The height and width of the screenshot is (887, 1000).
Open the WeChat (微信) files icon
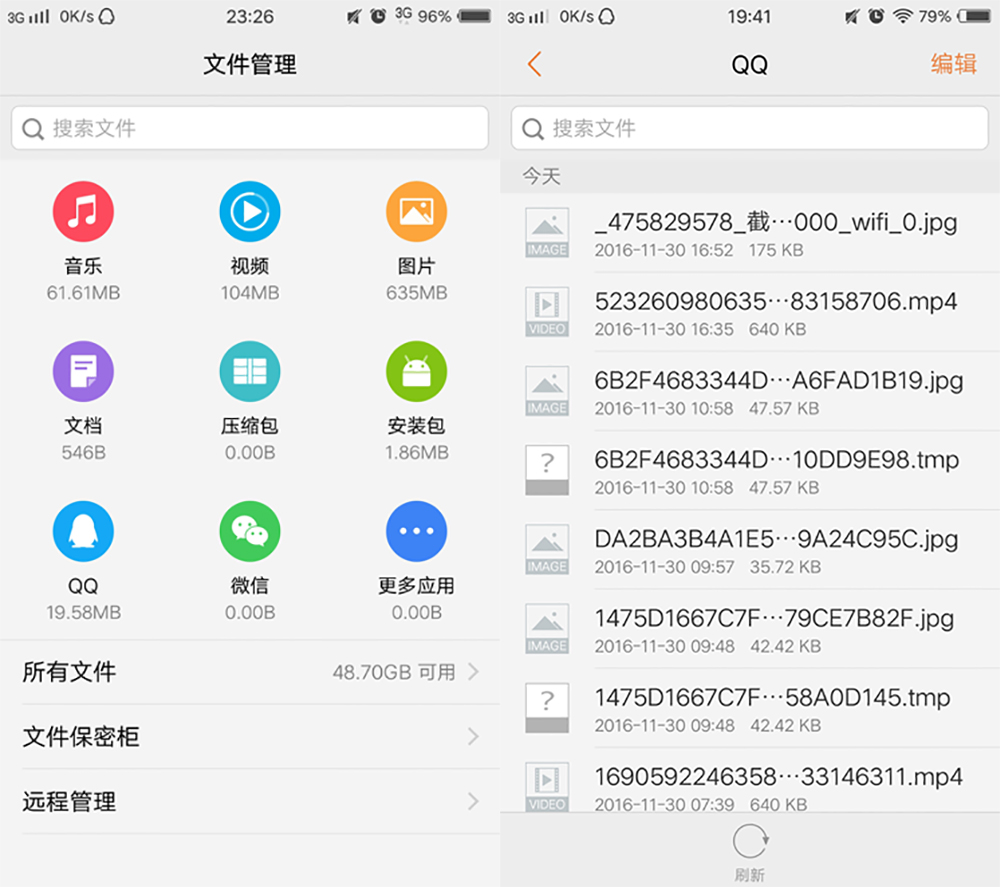pos(249,531)
